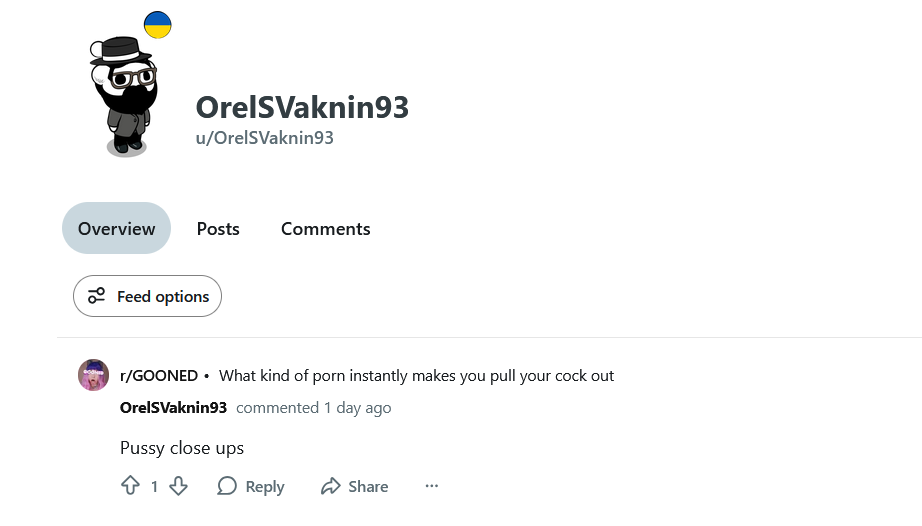Image resolution: width=922 pixels, height=526 pixels.
Task: Switch to the Overview tab
Action: click(x=117, y=229)
